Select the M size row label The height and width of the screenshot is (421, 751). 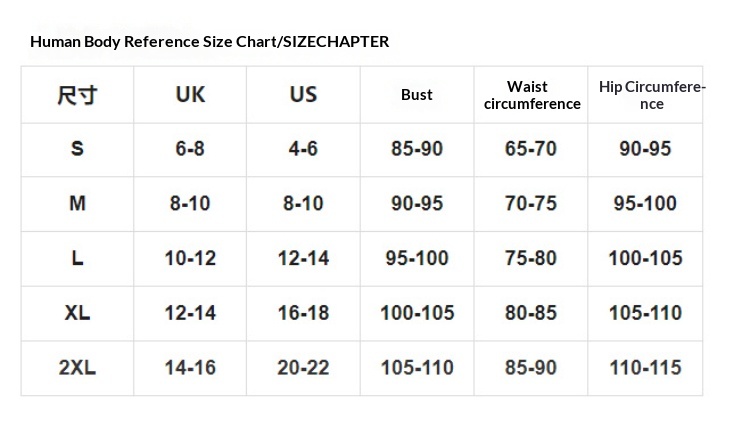(x=77, y=203)
